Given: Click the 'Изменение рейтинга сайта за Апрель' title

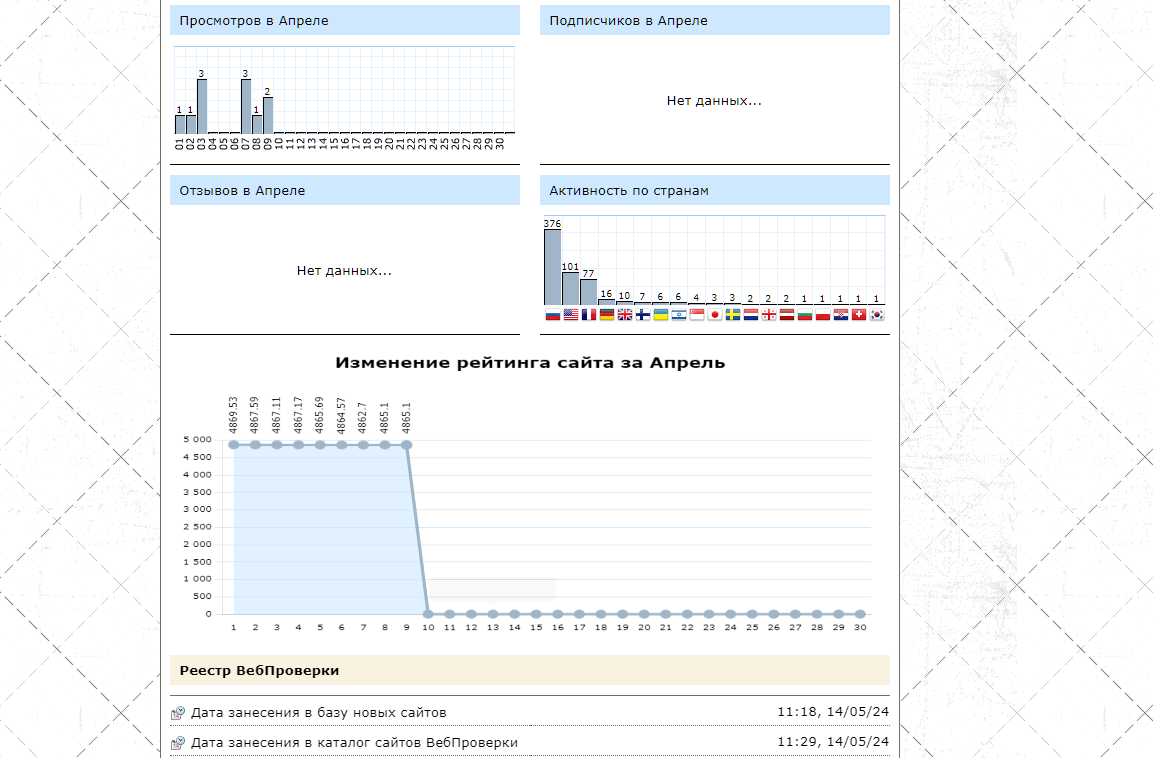Looking at the screenshot, I should point(530,362).
